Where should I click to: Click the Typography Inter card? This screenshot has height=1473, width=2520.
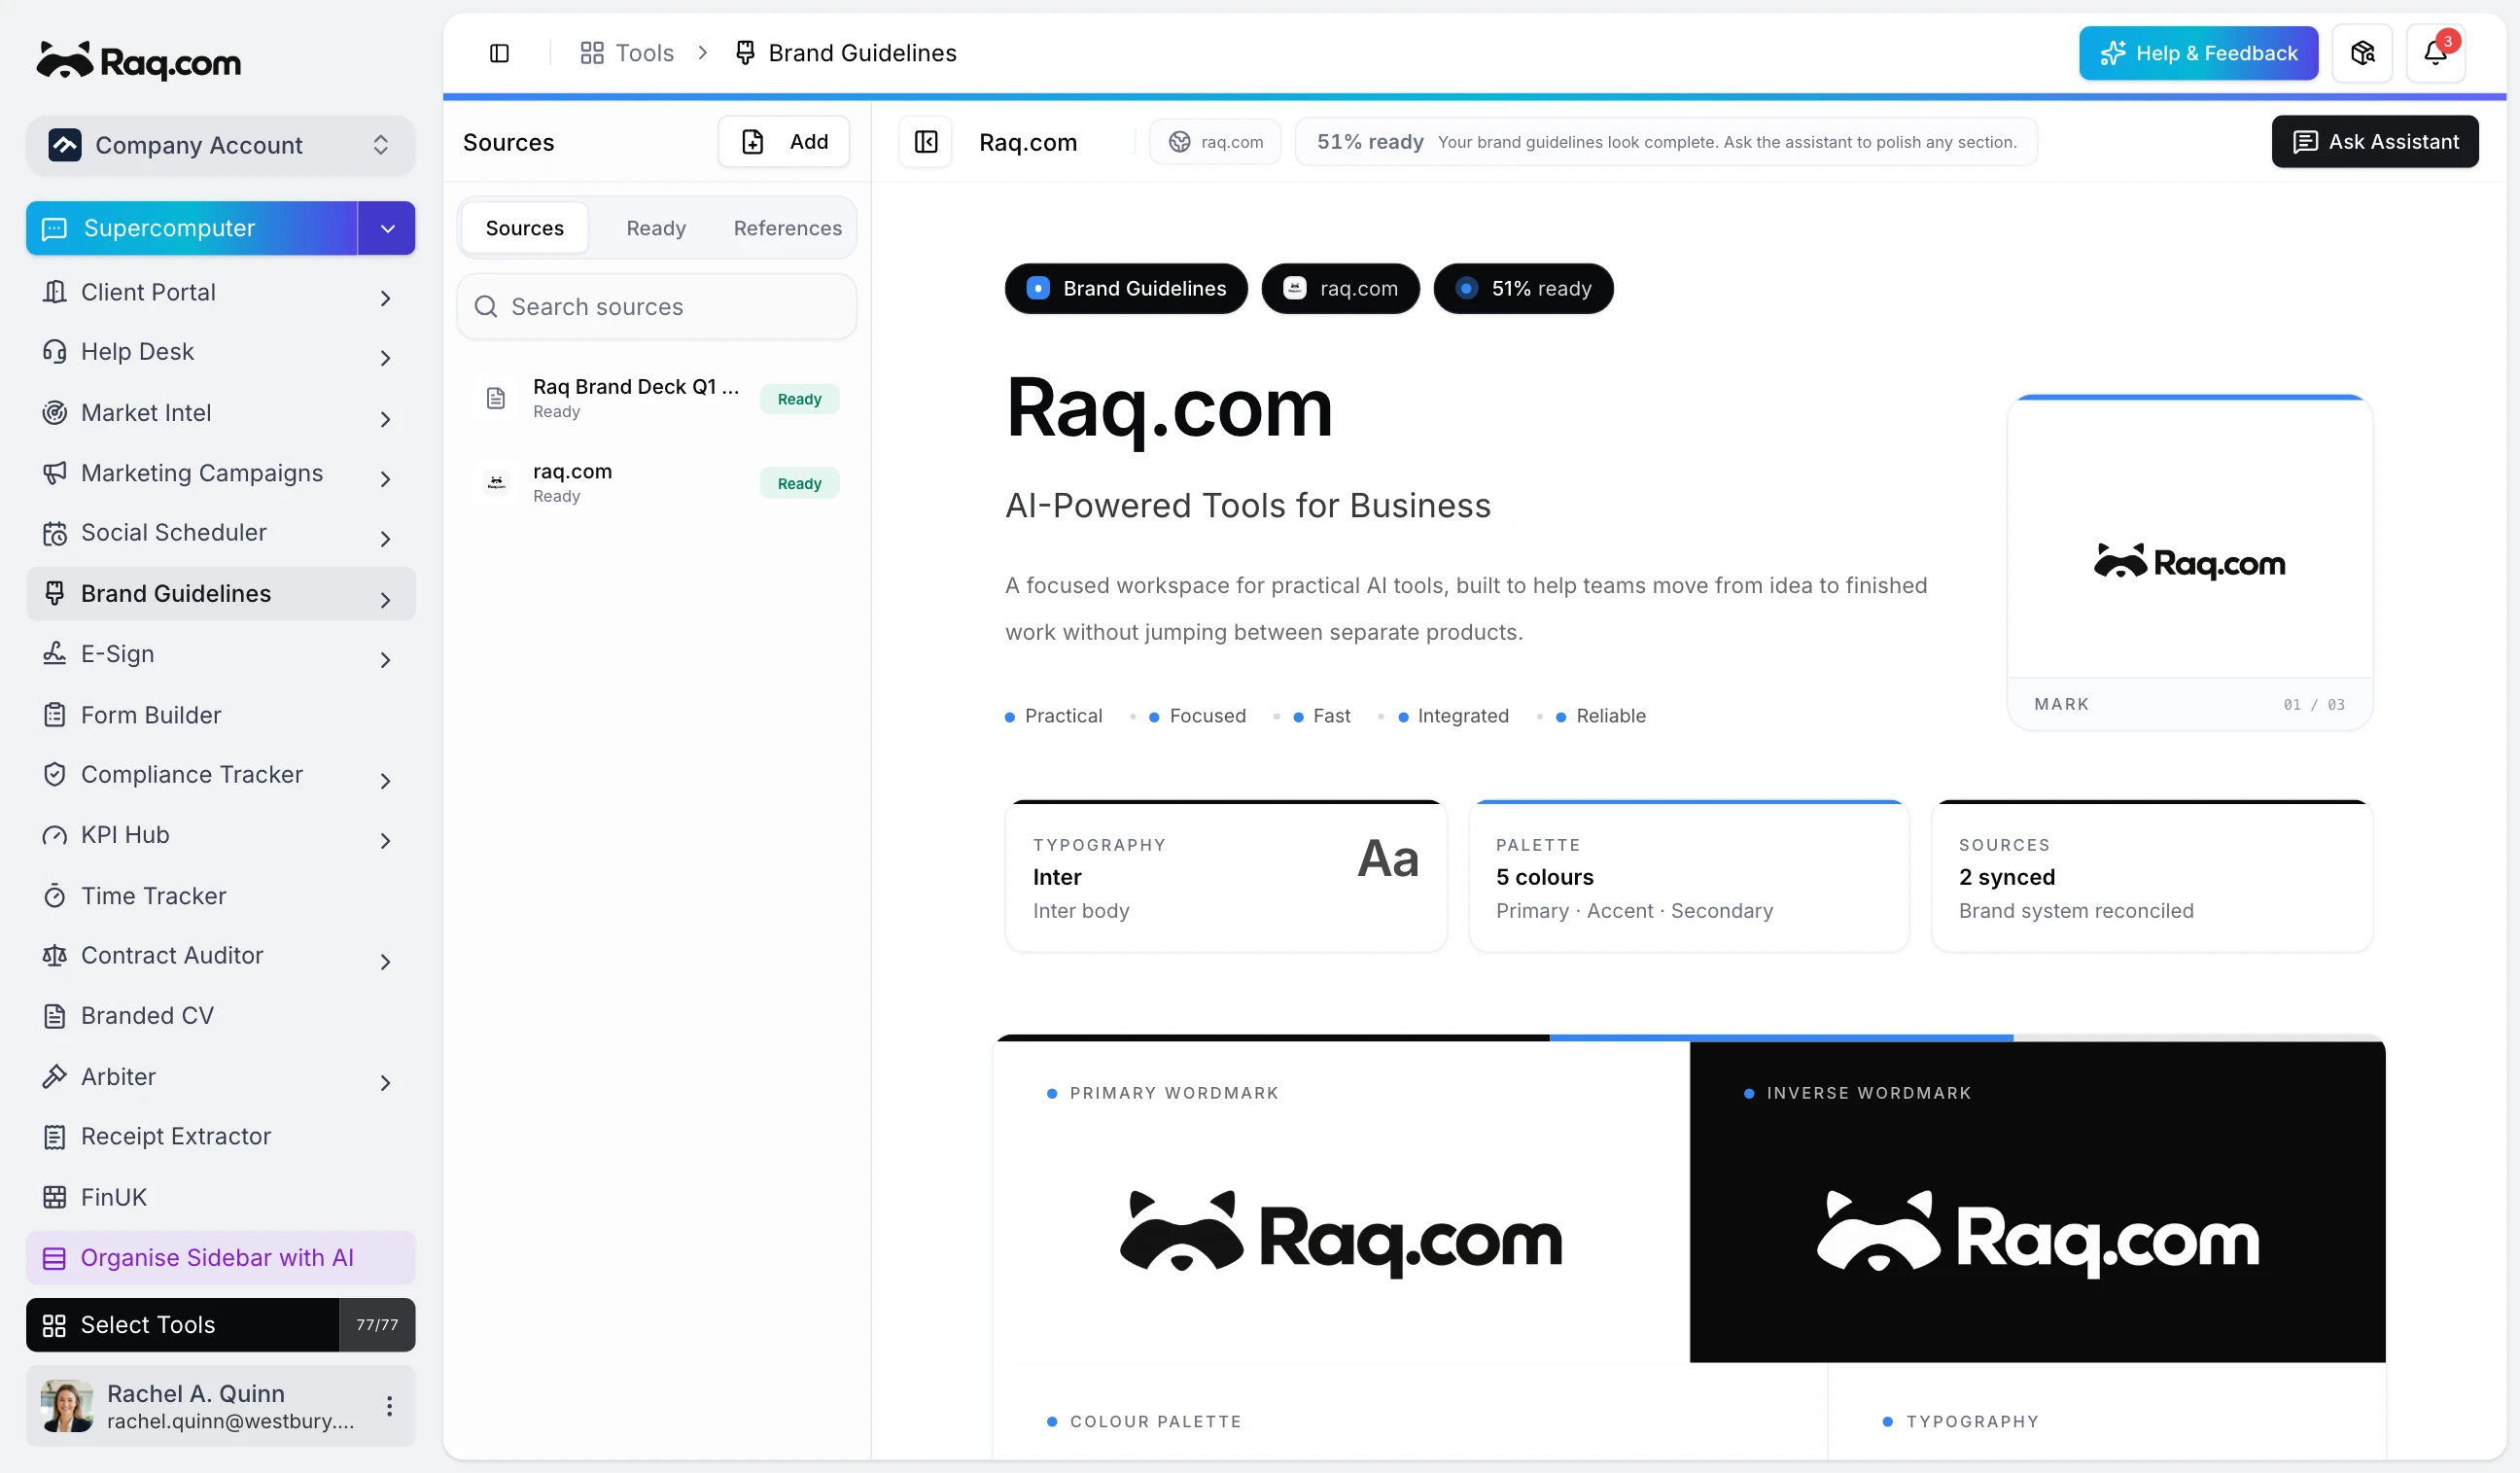coord(1225,876)
